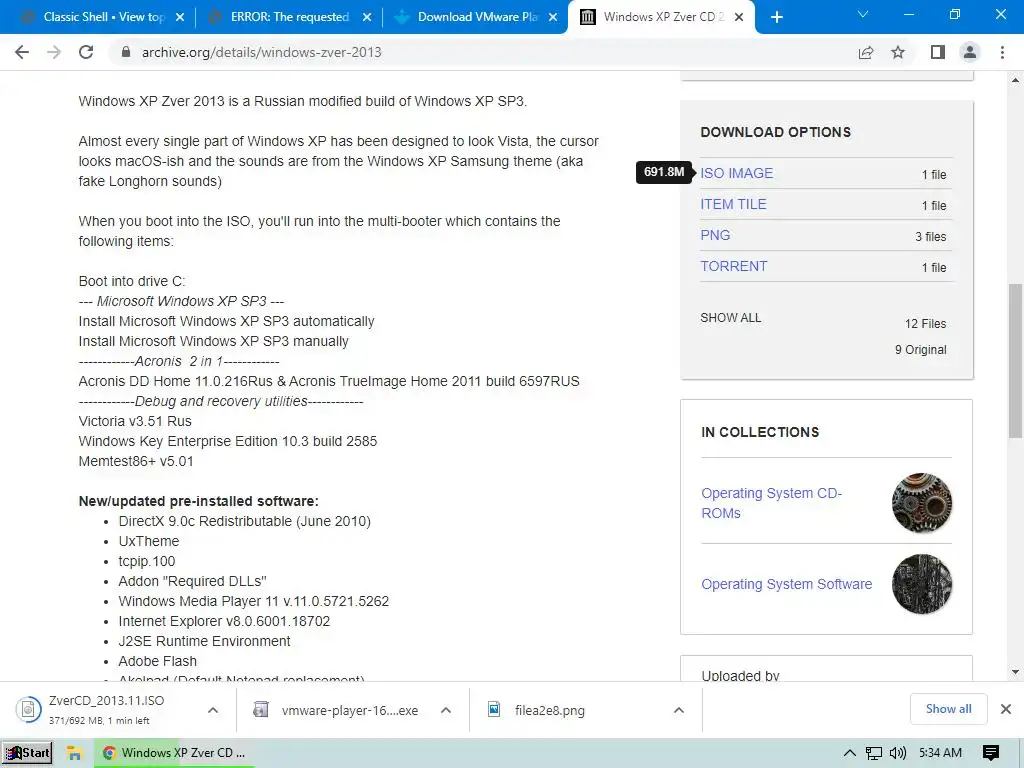This screenshot has height=768, width=1024.
Task: Download the ISO IMAGE file
Action: click(736, 173)
